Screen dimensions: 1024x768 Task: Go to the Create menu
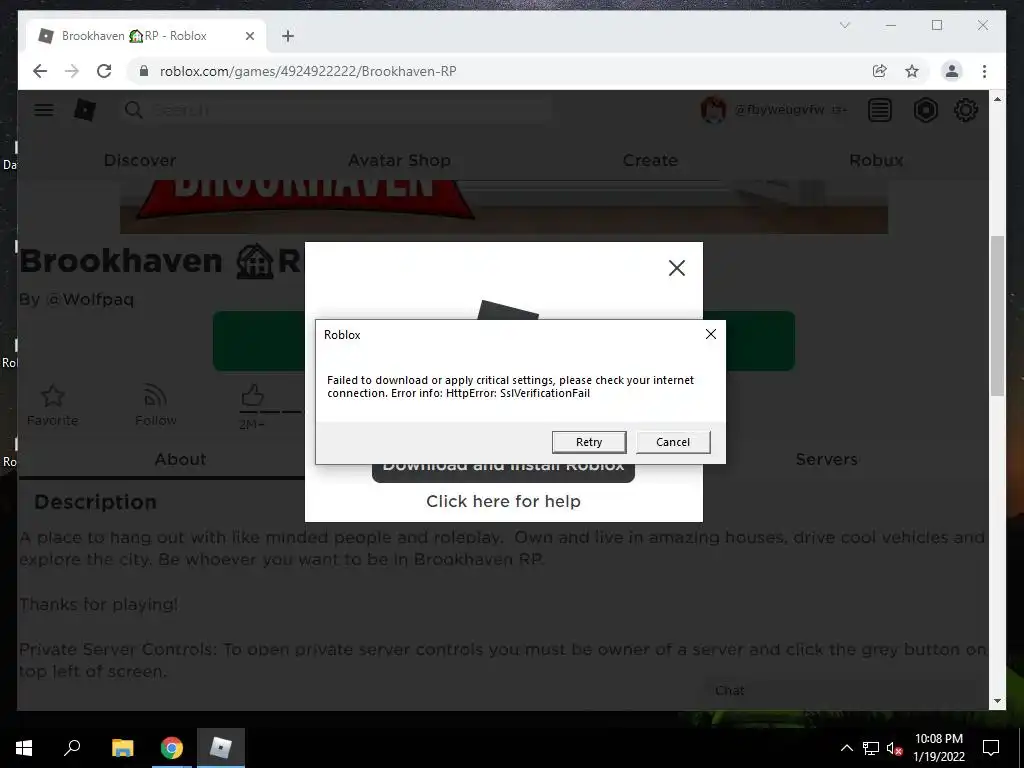pos(650,160)
